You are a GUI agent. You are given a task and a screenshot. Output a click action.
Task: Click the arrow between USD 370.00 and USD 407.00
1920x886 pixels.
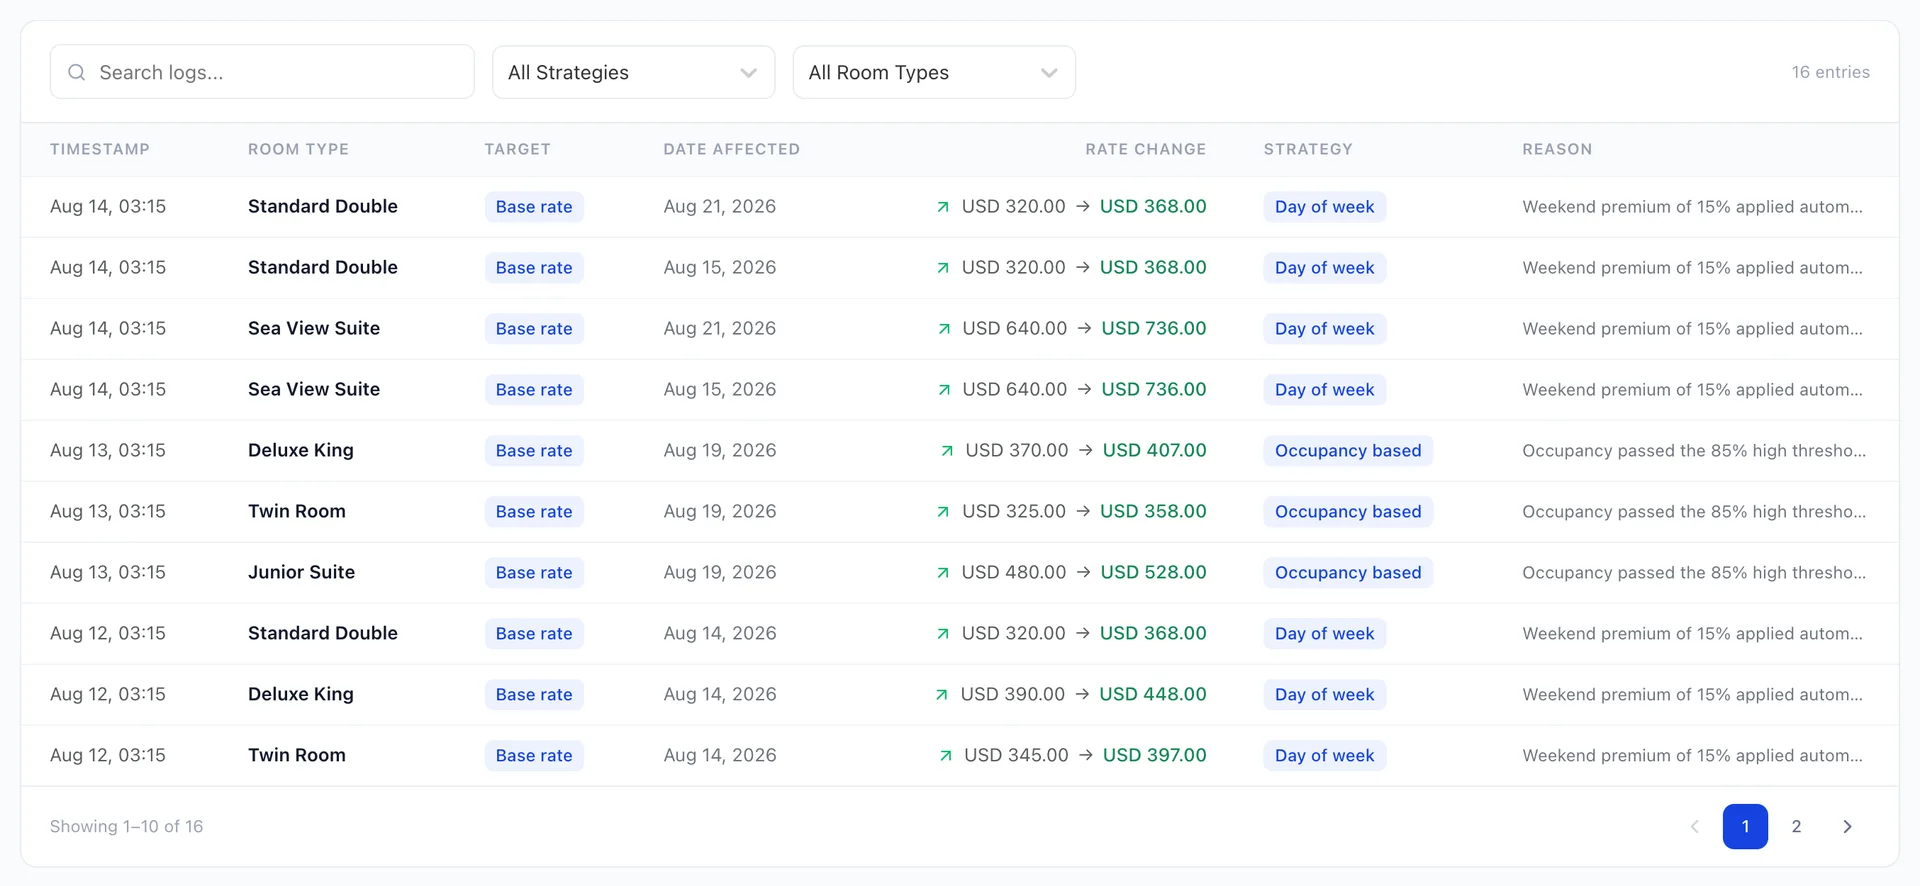pyautogui.click(x=1085, y=450)
